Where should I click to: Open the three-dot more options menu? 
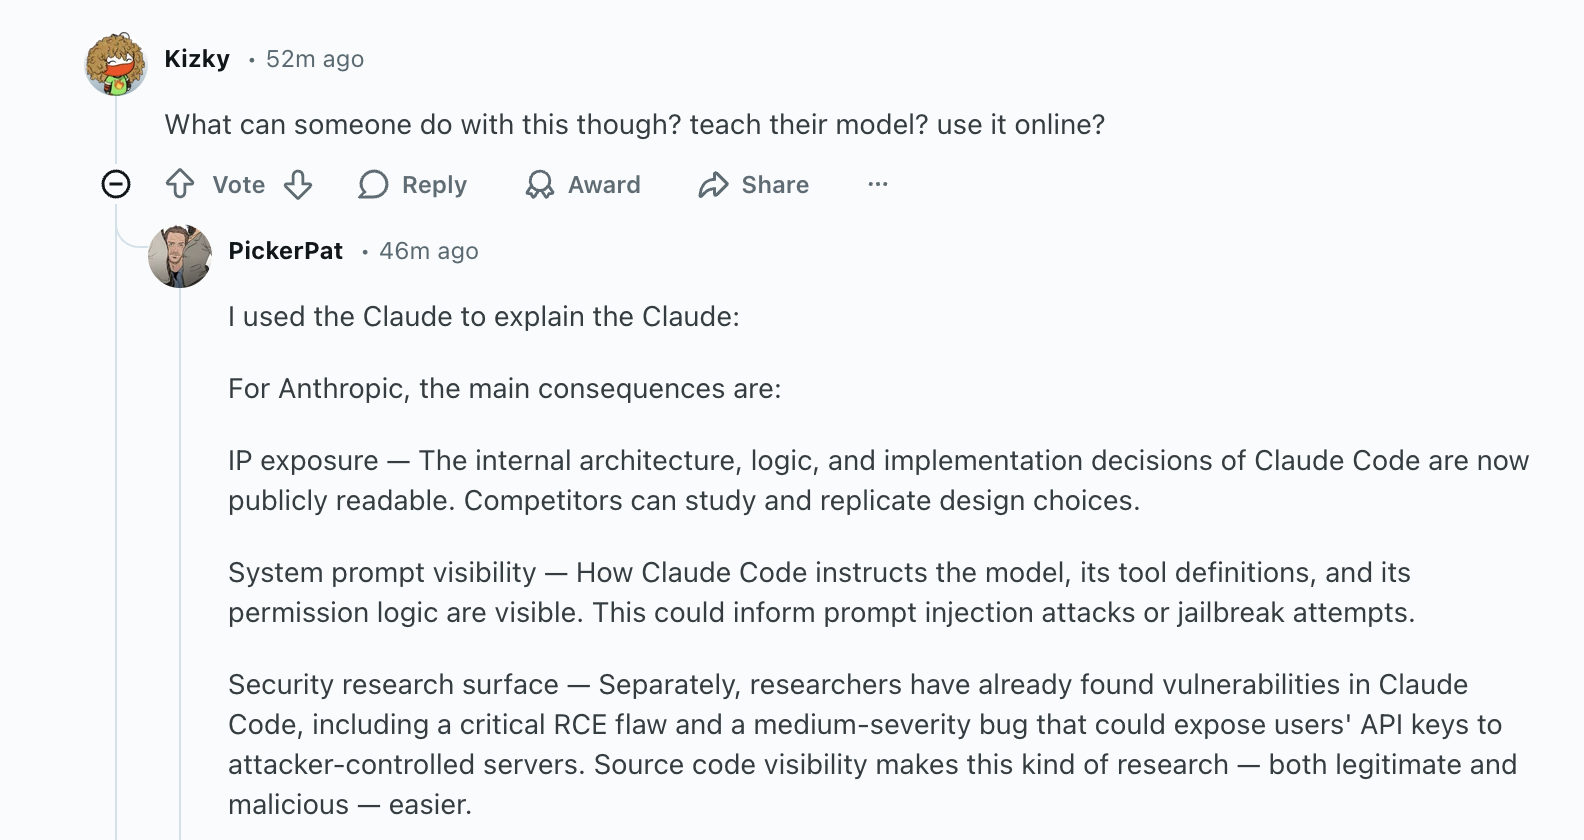click(x=878, y=184)
